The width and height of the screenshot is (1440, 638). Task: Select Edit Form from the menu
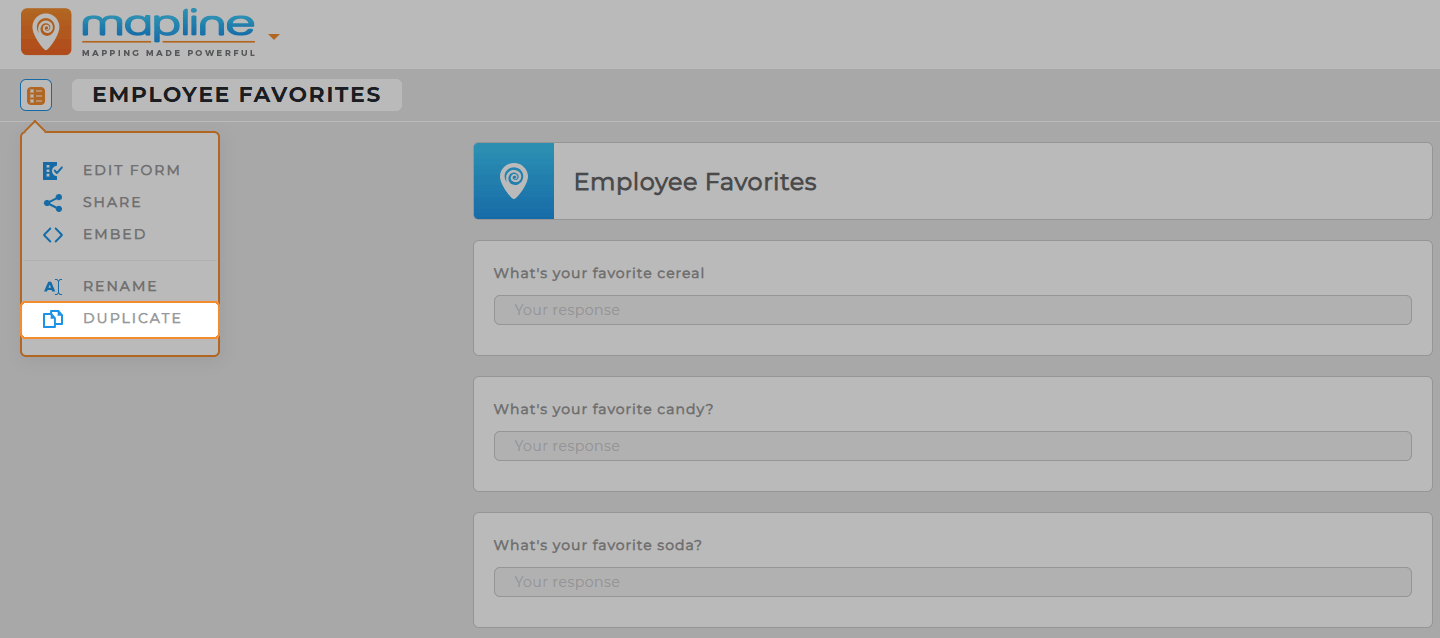131,170
